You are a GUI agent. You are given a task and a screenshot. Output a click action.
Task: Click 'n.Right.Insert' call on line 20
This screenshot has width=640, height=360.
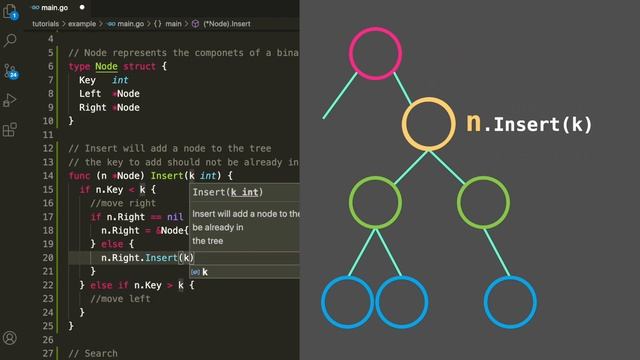pos(139,258)
